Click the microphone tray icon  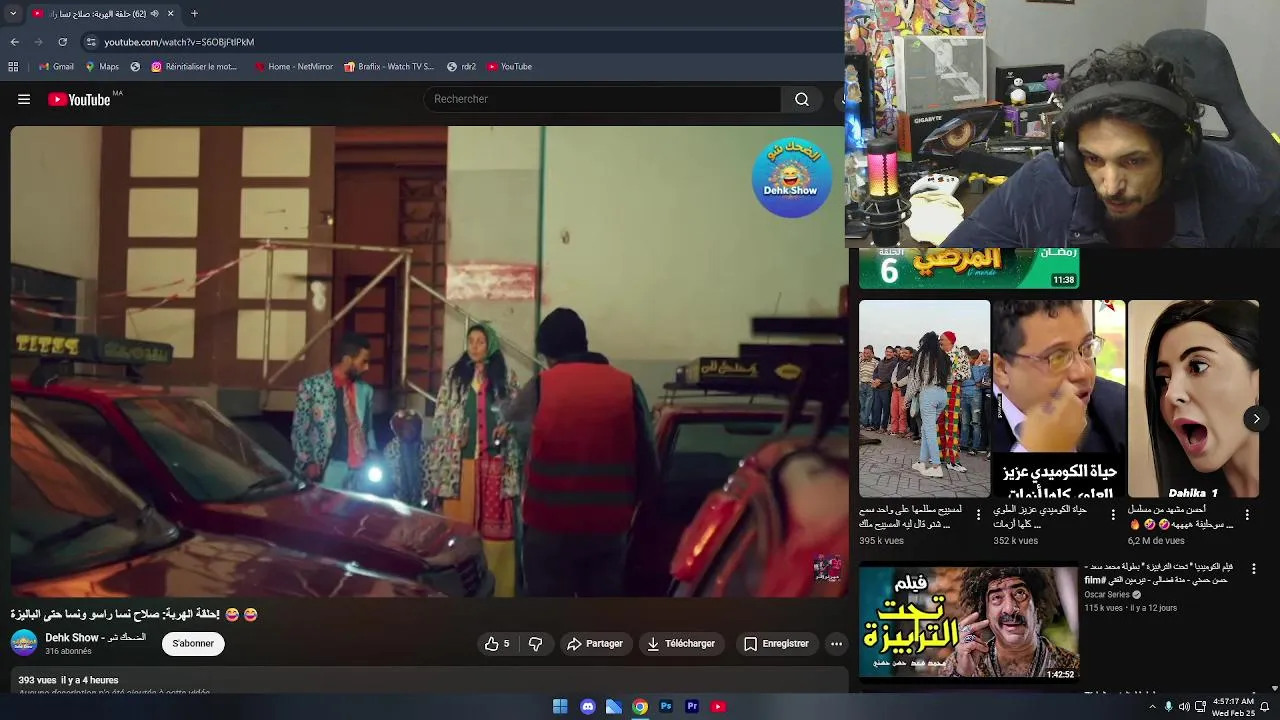tap(1169, 707)
